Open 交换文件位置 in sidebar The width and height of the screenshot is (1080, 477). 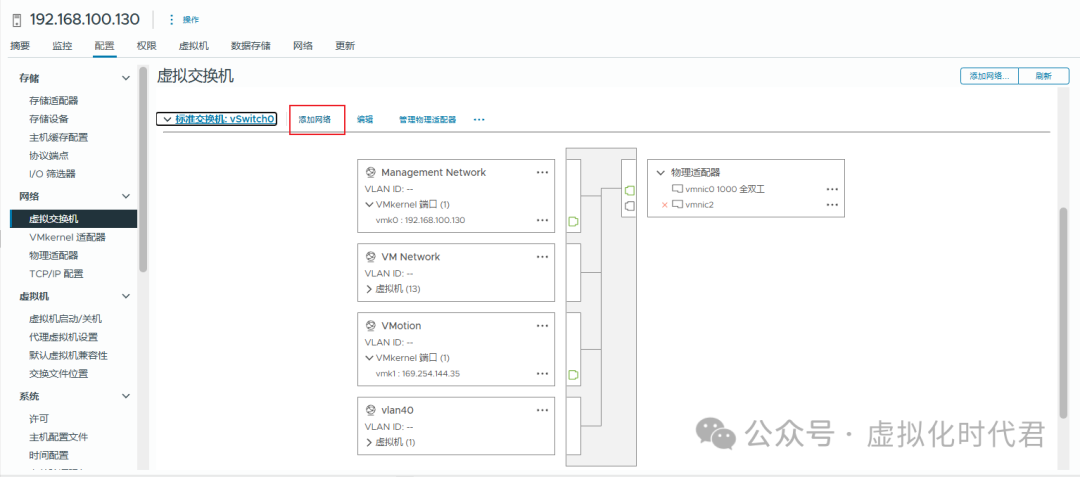click(x=59, y=374)
